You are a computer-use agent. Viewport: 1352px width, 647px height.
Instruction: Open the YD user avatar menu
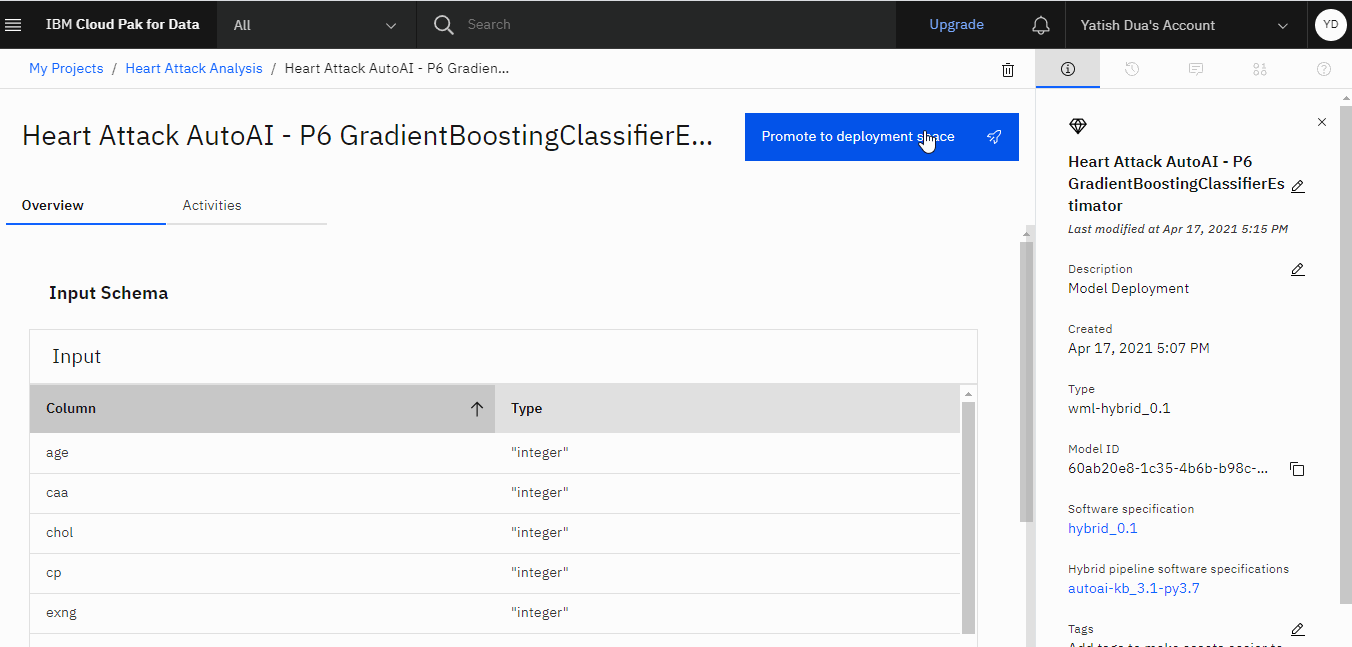[1330, 25]
